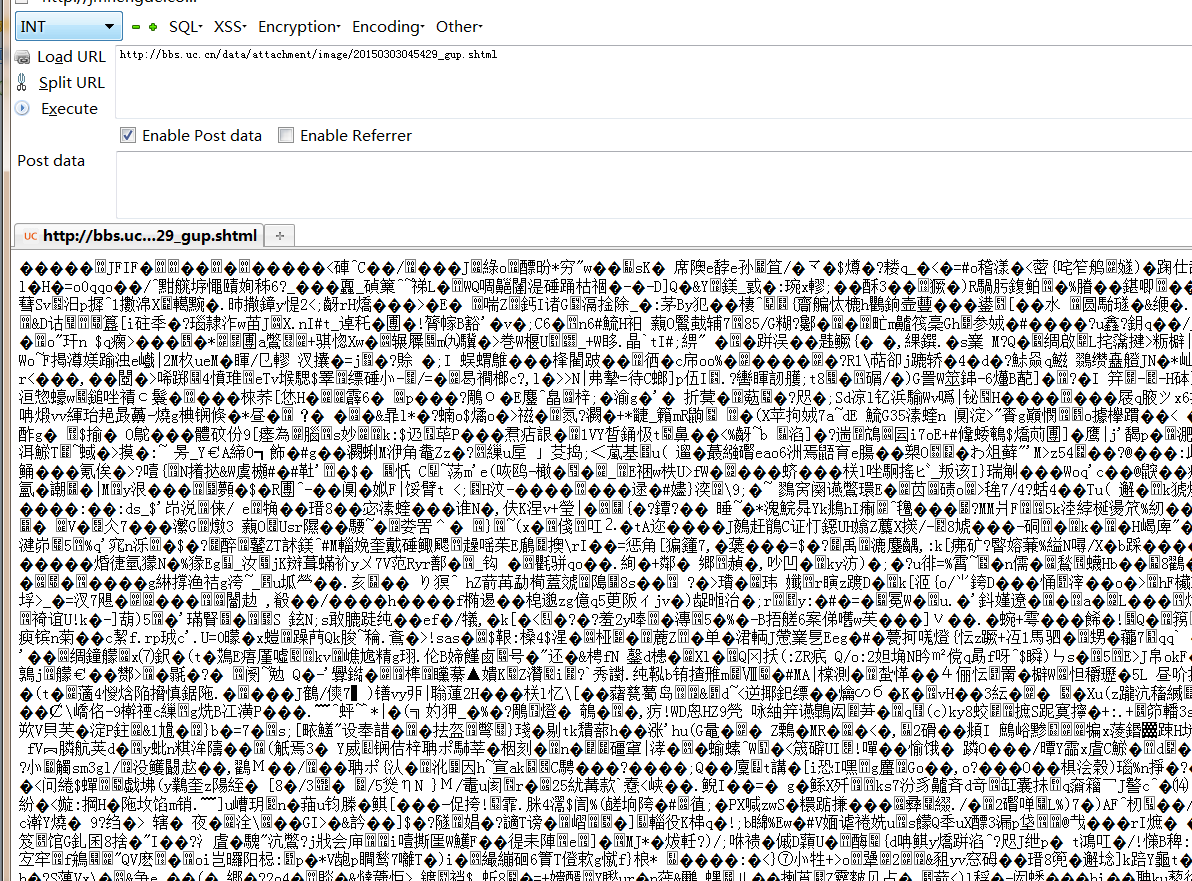Click the UC favicon on the tab
The image size is (1192, 881).
(30, 236)
